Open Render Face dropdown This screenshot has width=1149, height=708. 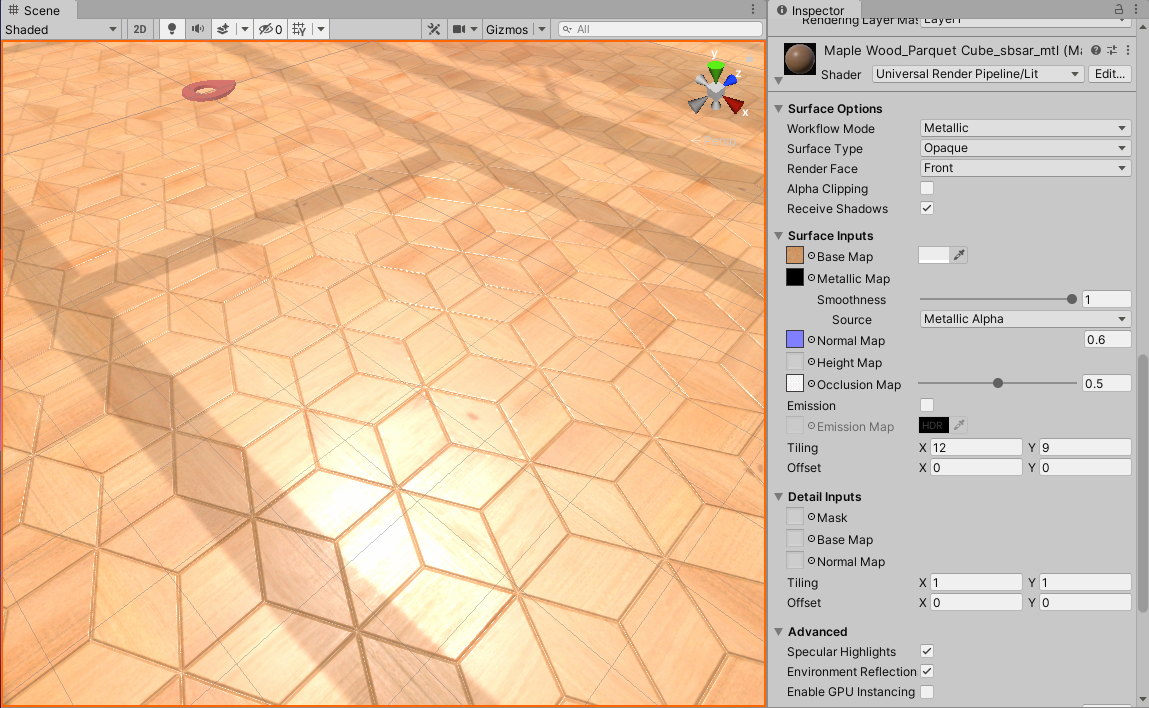pos(1025,168)
